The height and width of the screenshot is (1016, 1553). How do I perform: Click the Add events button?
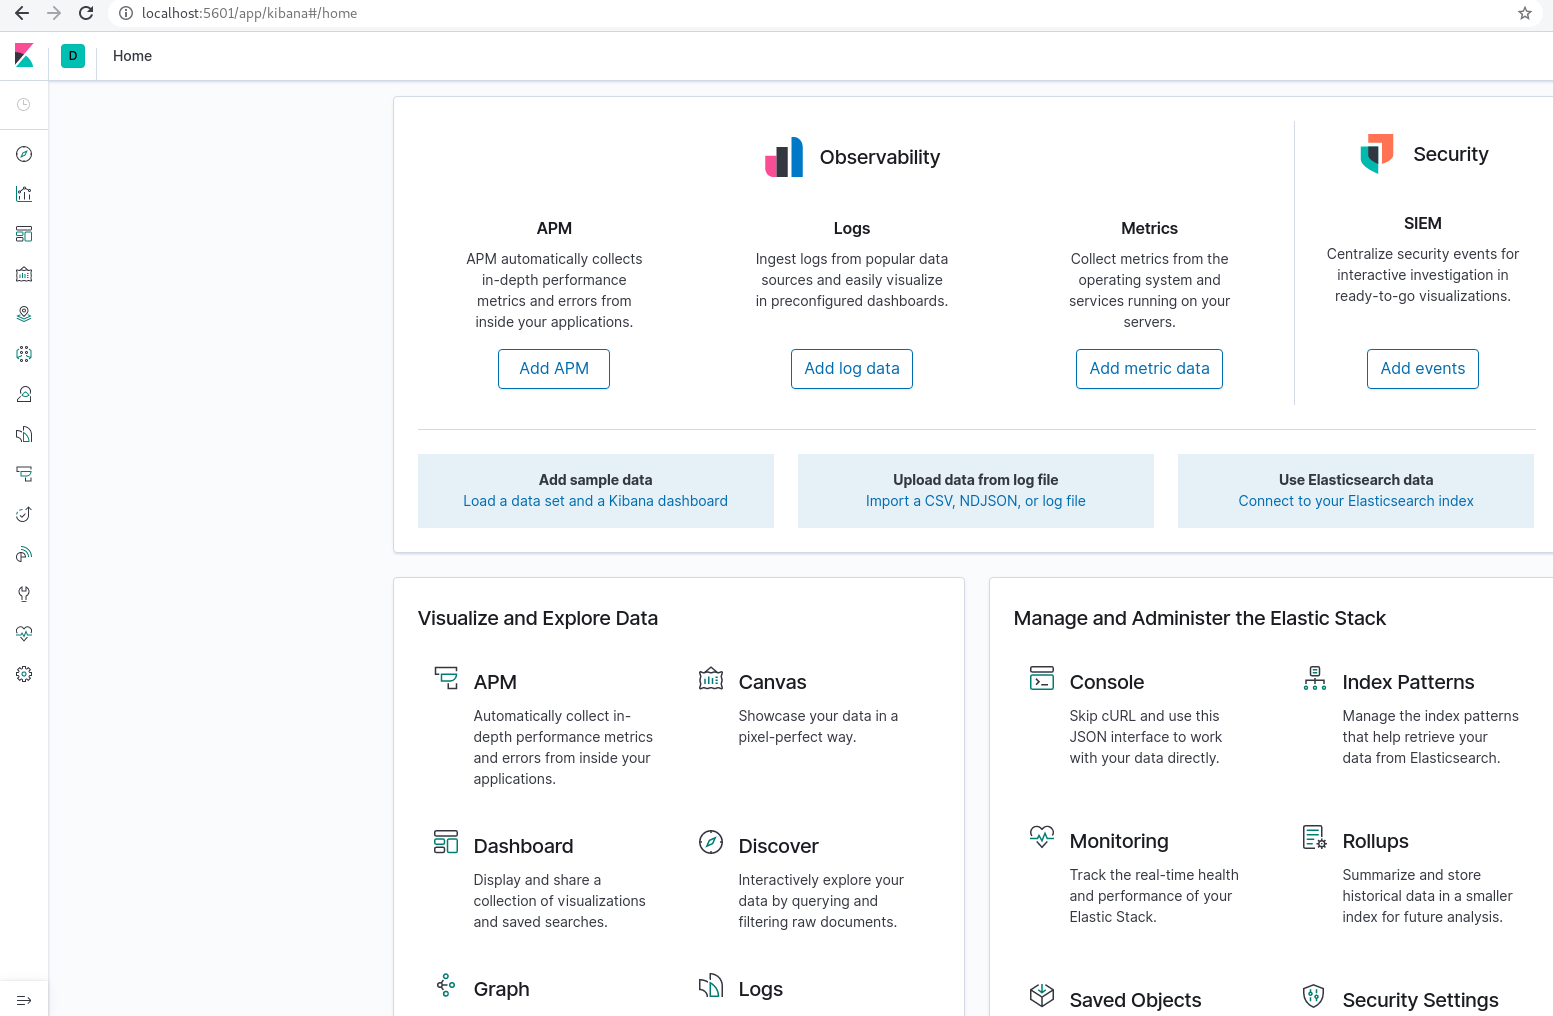[1423, 369]
